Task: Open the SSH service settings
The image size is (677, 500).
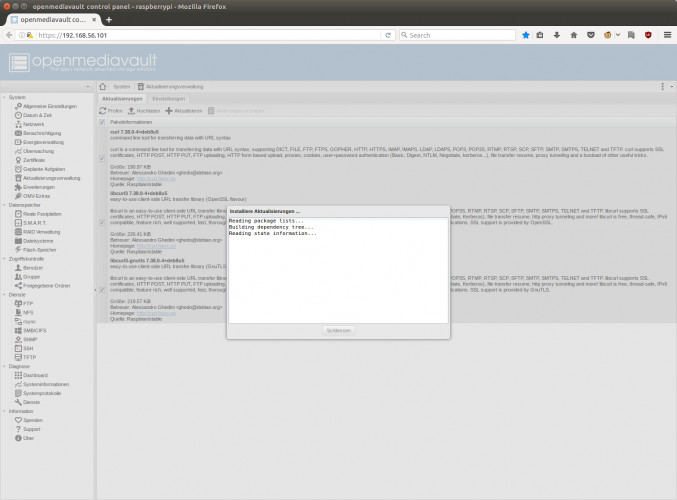Action: 24,348
